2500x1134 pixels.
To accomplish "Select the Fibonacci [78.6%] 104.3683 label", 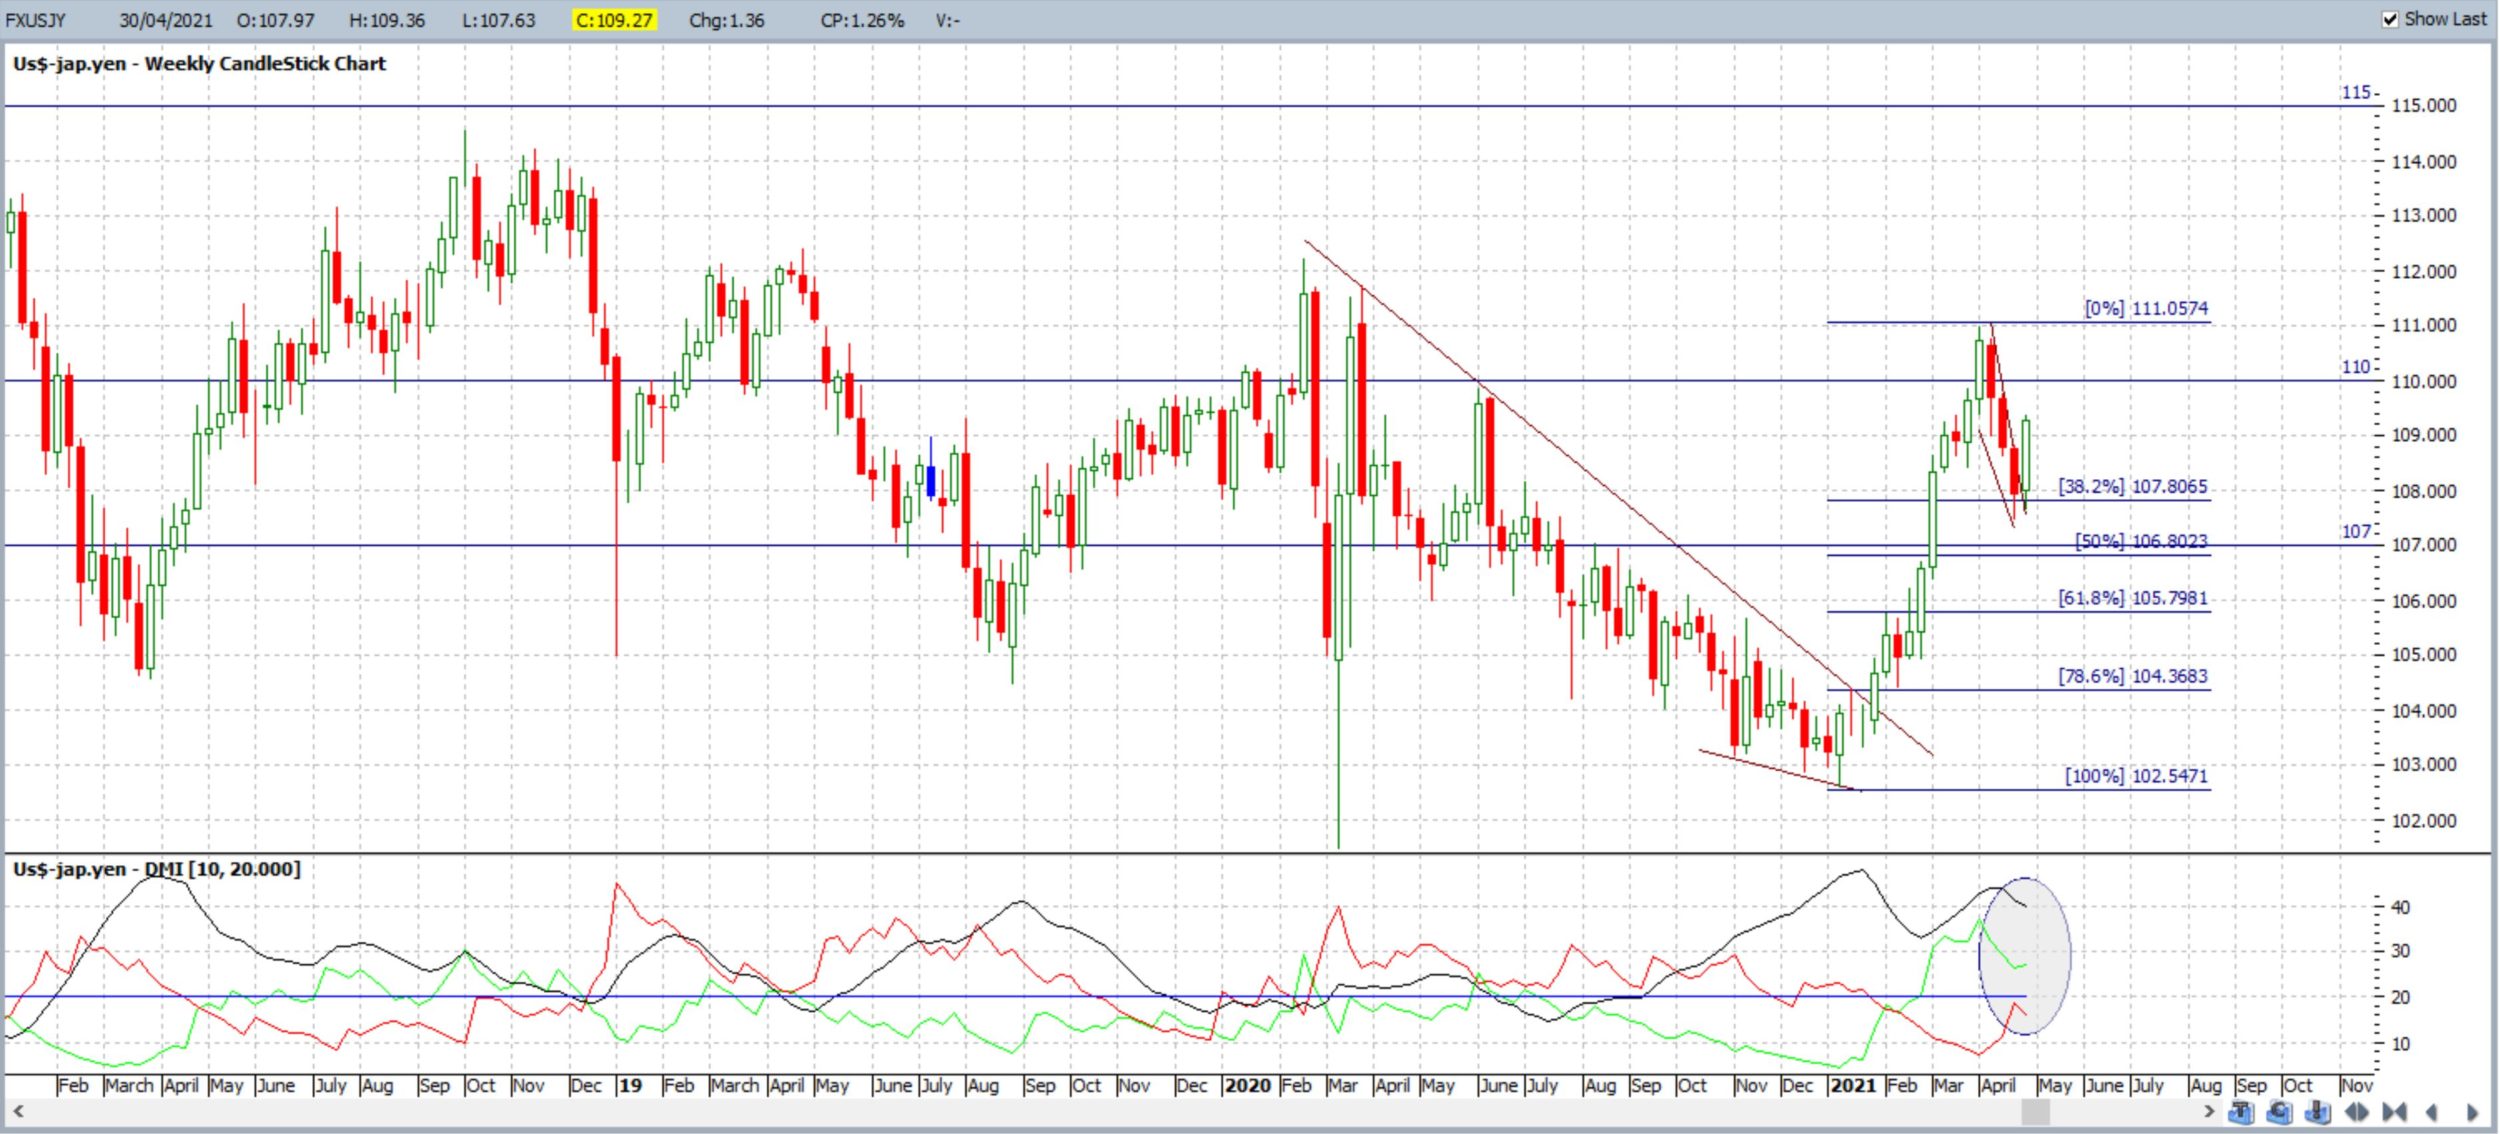I will point(2132,676).
